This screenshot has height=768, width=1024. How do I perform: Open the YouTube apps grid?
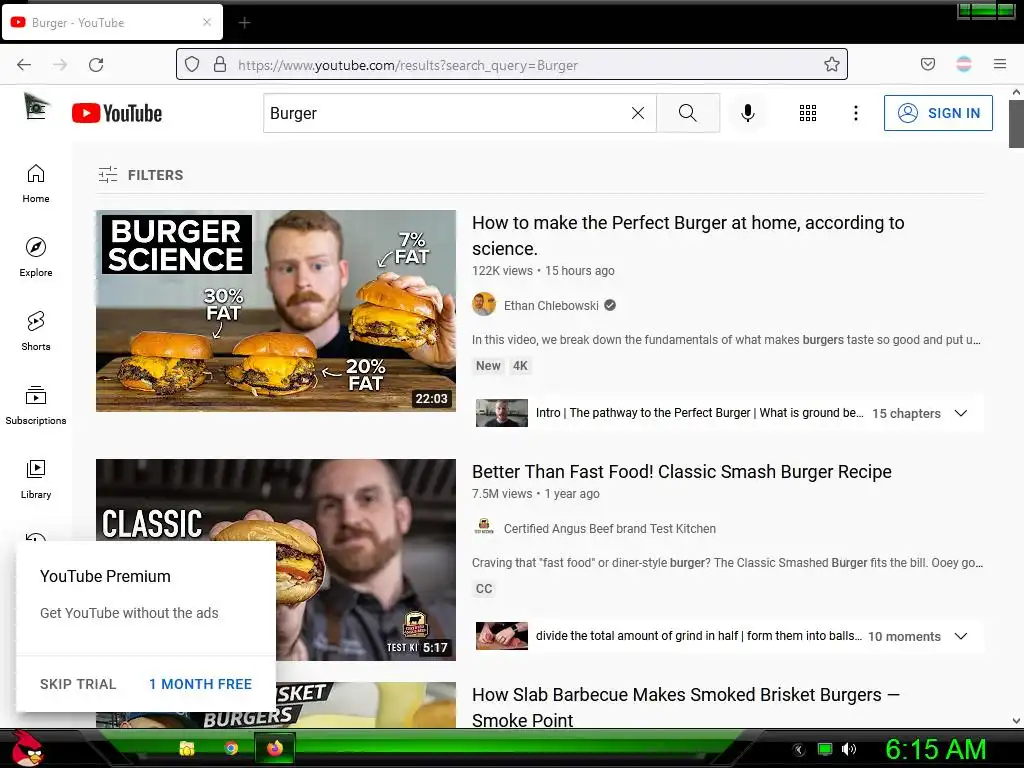tap(808, 113)
